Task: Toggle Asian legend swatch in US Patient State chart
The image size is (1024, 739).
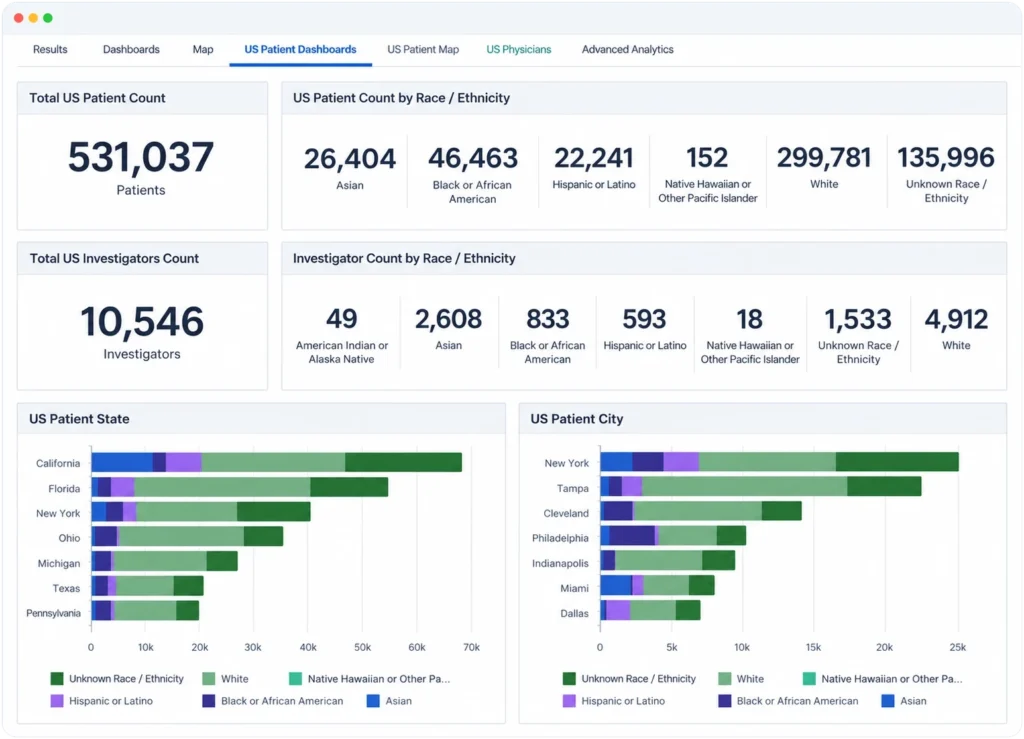Action: (x=373, y=701)
